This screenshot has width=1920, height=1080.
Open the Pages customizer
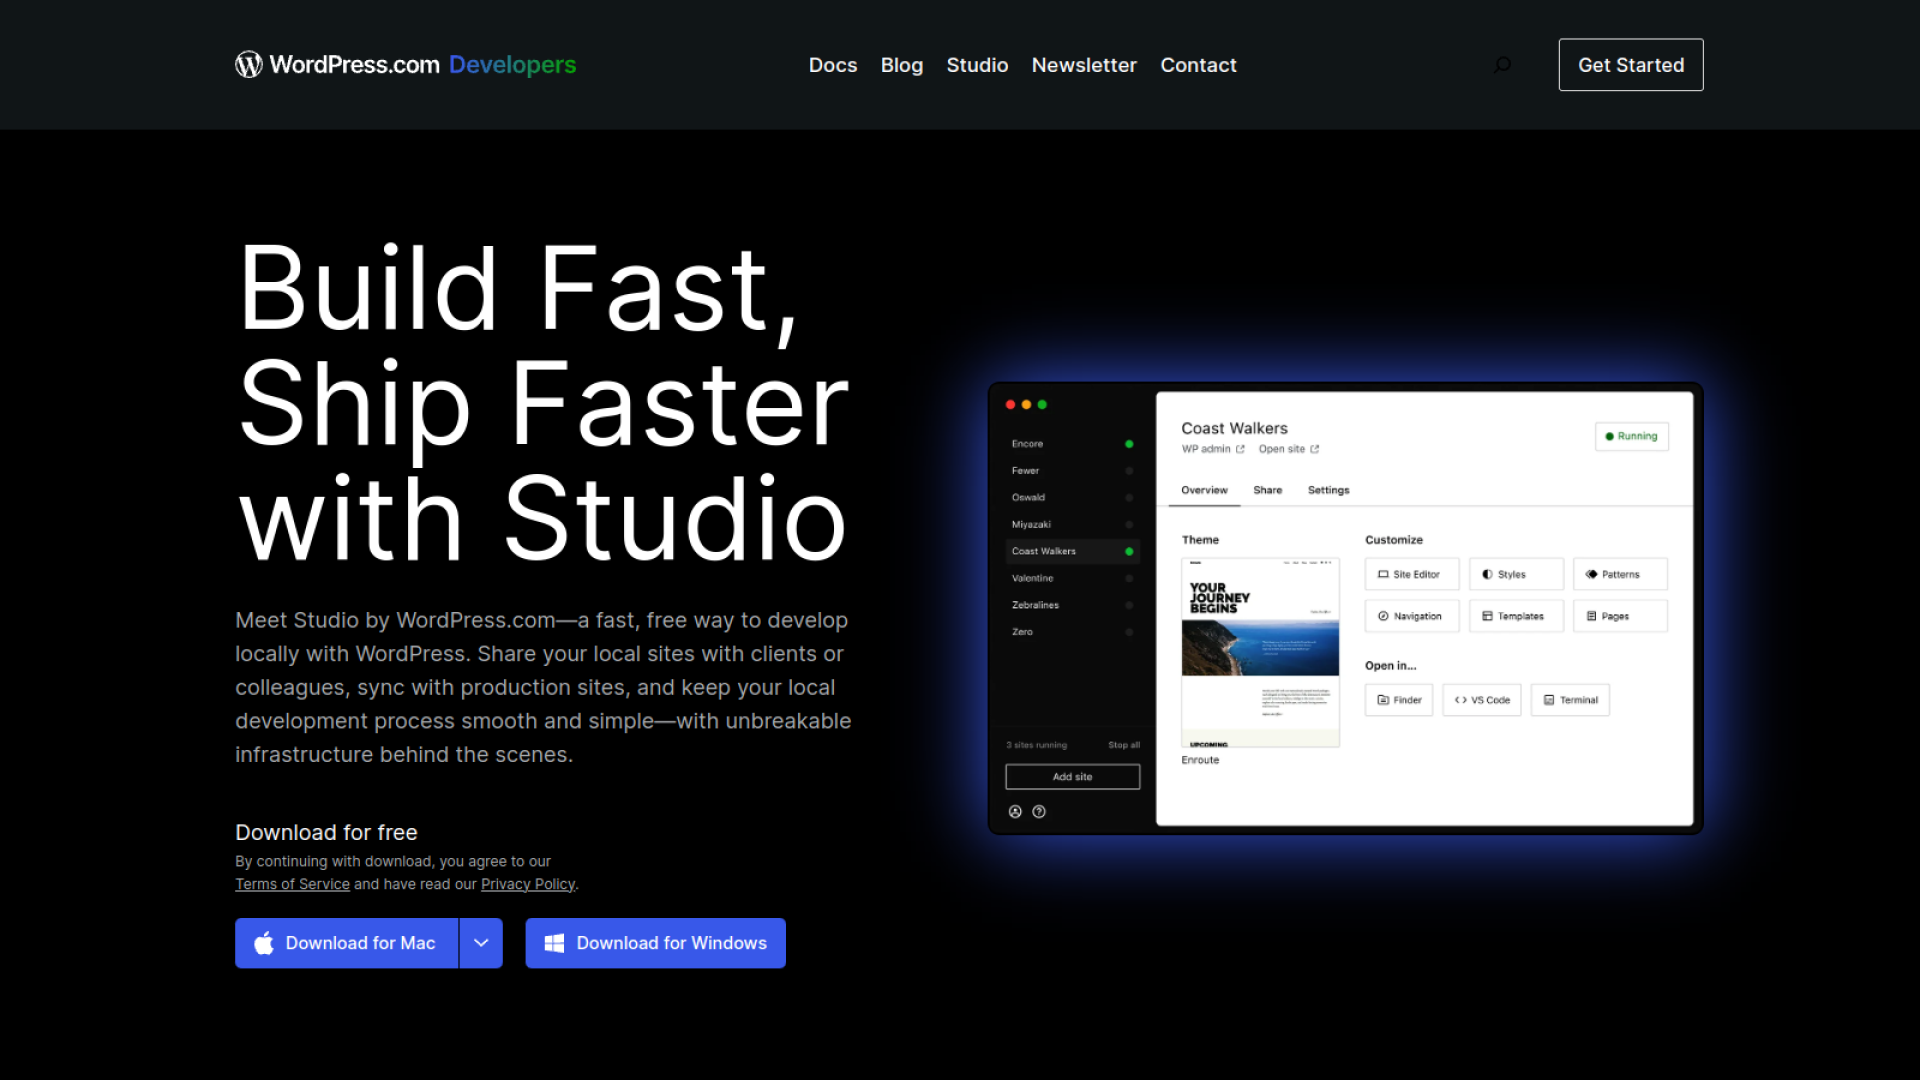1620,615
